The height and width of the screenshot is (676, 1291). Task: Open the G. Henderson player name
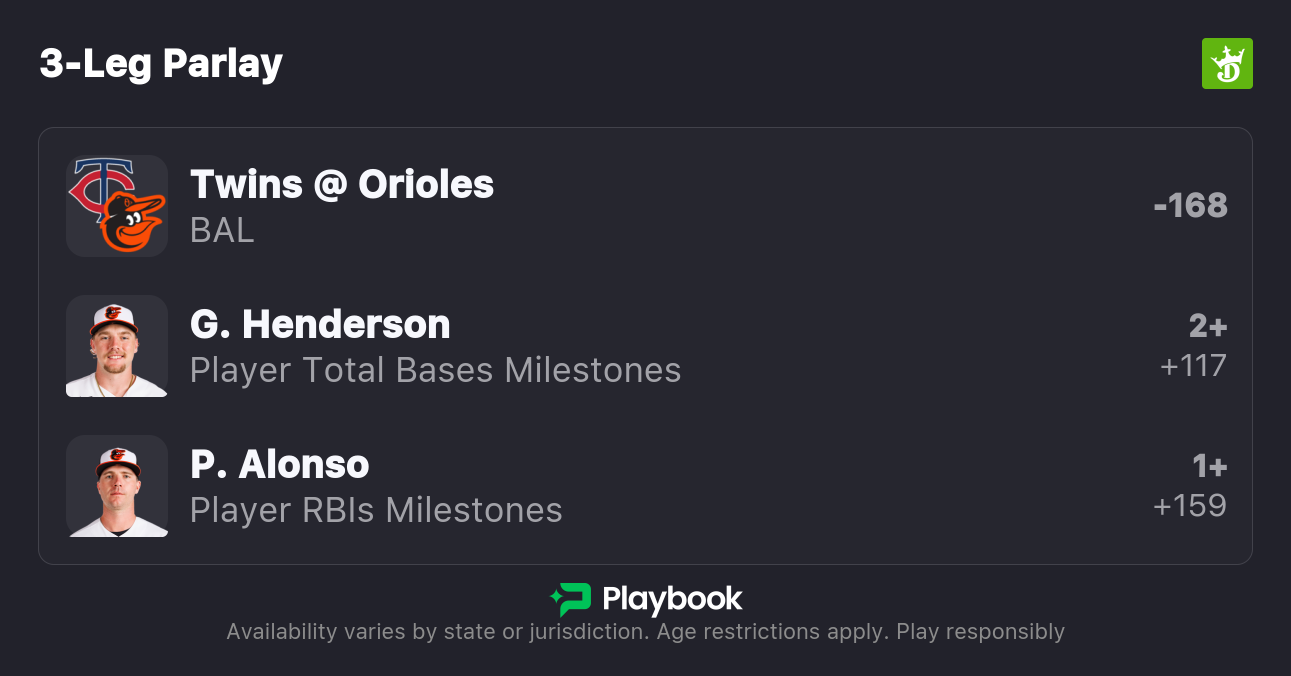[x=320, y=324]
